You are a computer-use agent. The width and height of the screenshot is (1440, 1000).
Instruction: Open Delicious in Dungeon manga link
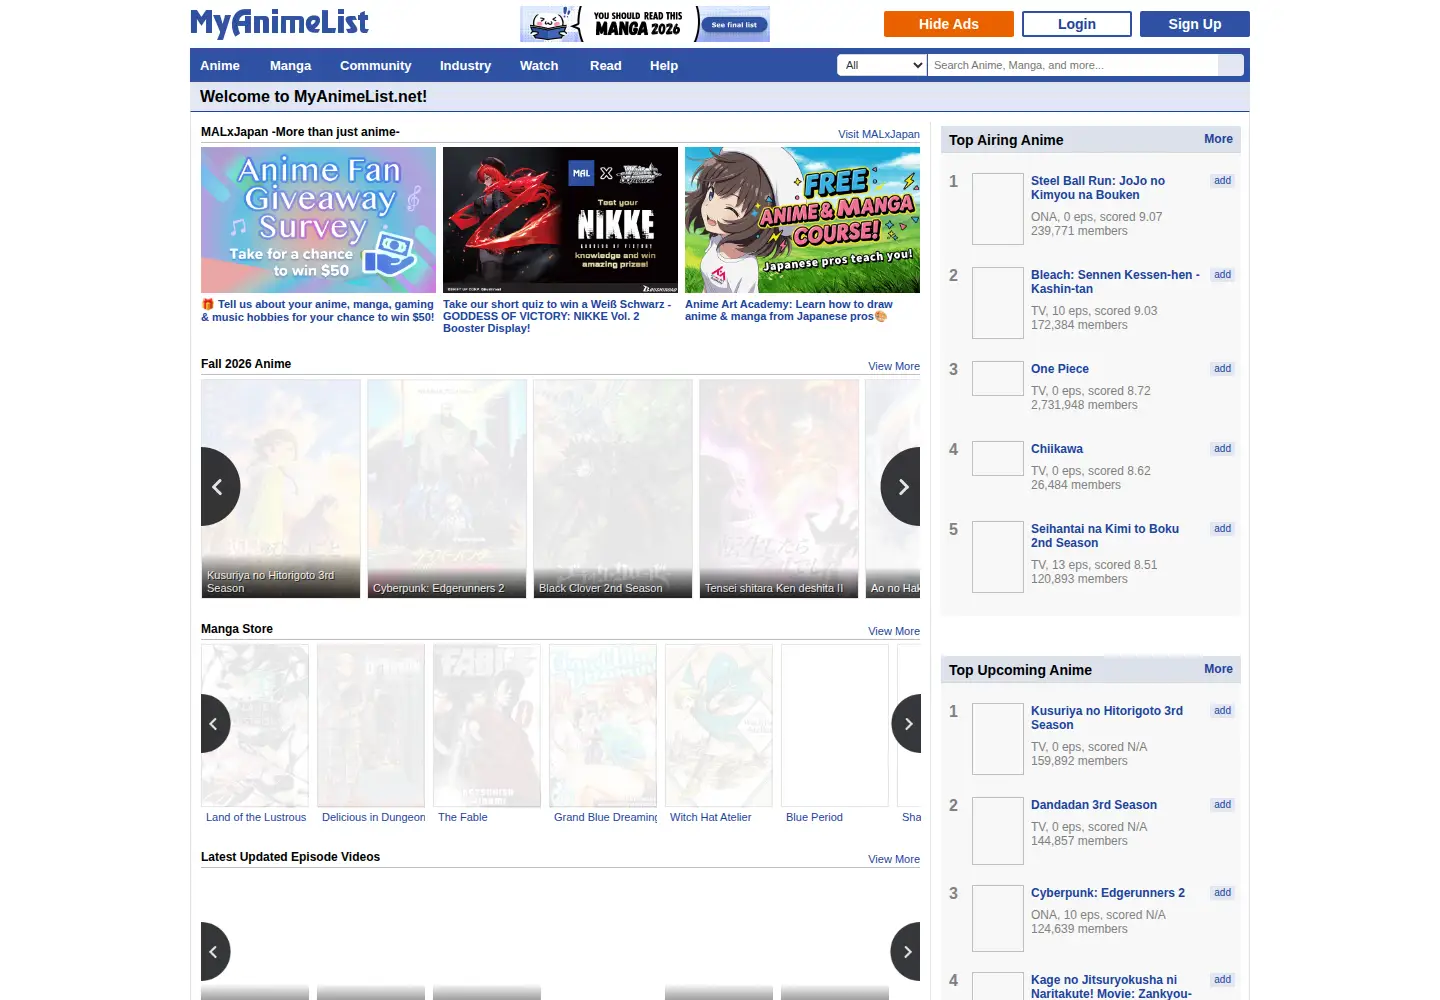point(373,817)
